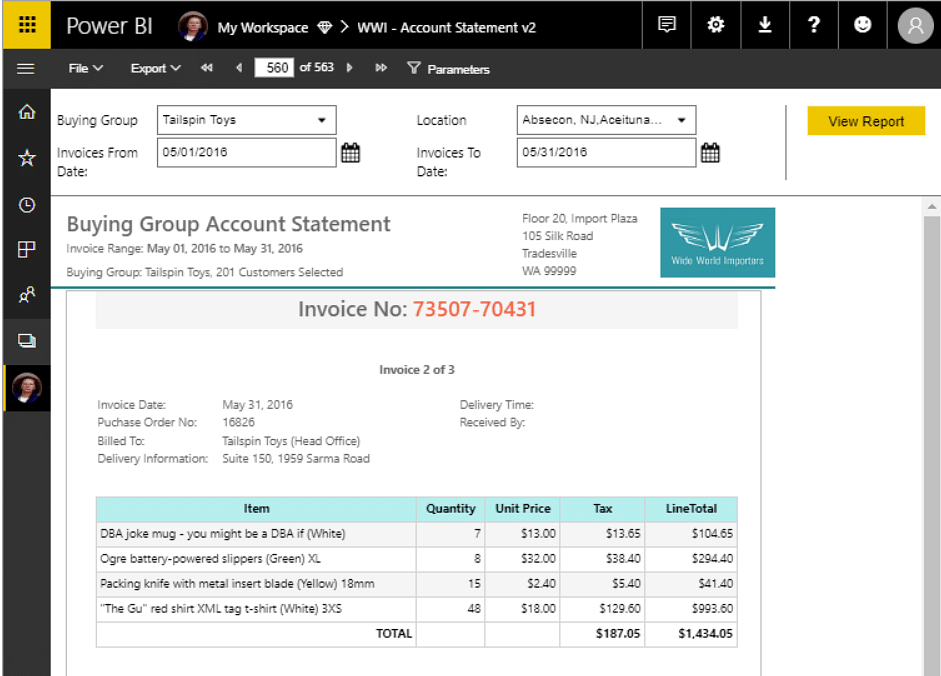Open Recent clock icon in sidebar
941x676 pixels.
tap(27, 205)
